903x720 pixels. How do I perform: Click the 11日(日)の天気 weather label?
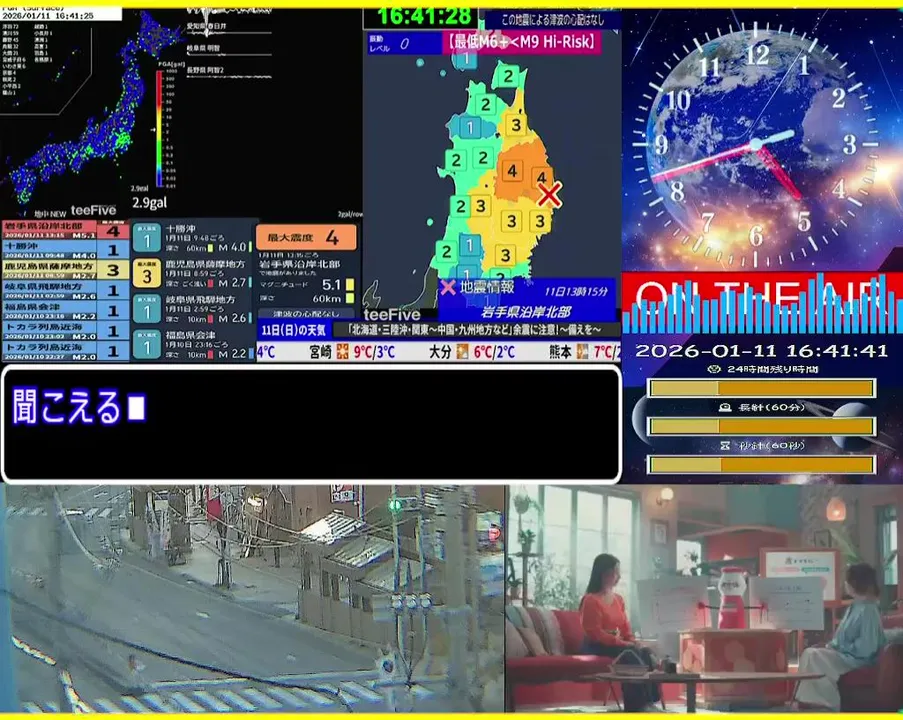(294, 330)
